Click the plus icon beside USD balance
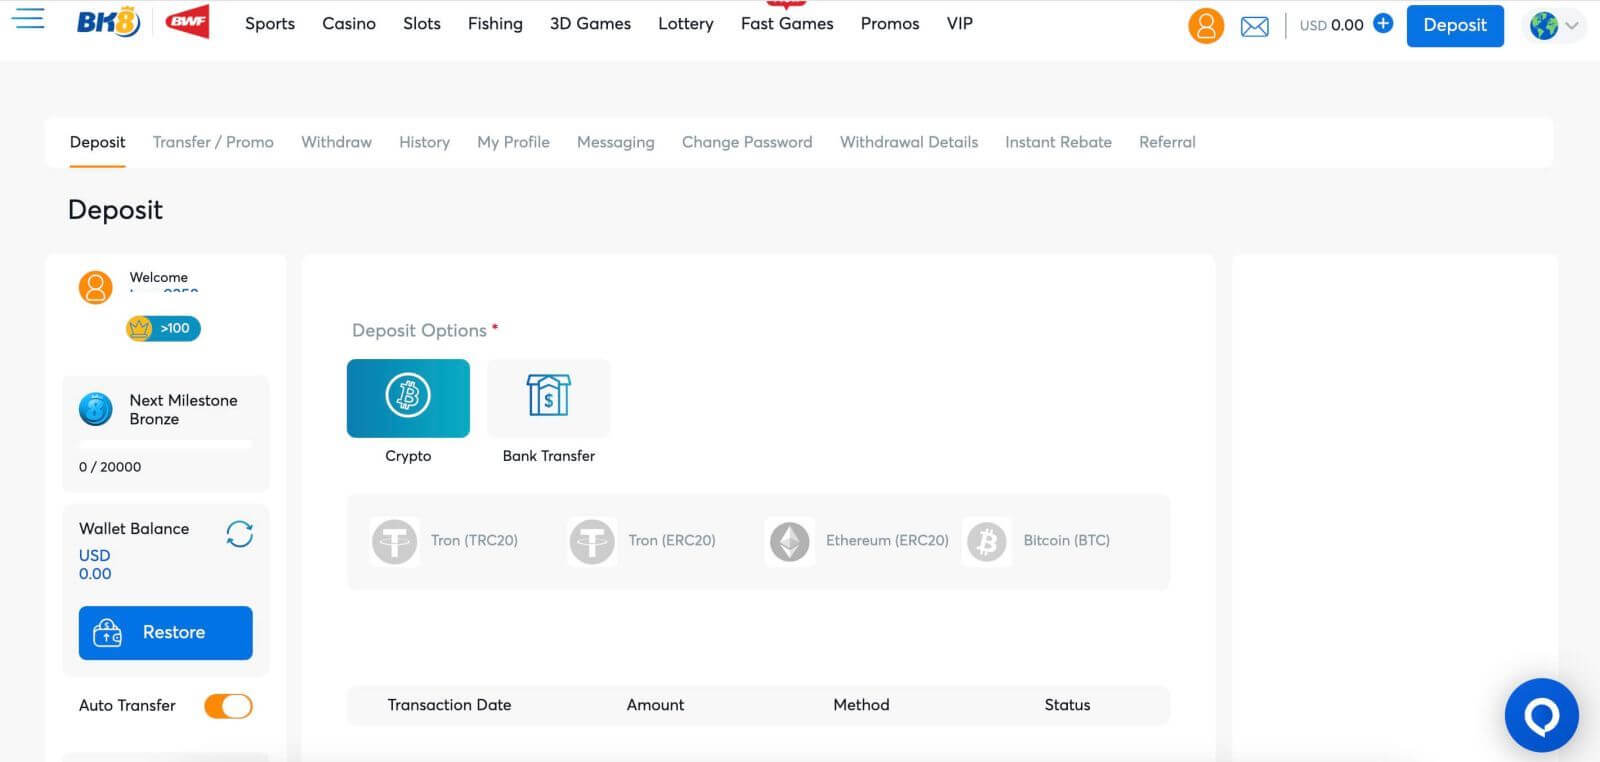 coord(1383,24)
